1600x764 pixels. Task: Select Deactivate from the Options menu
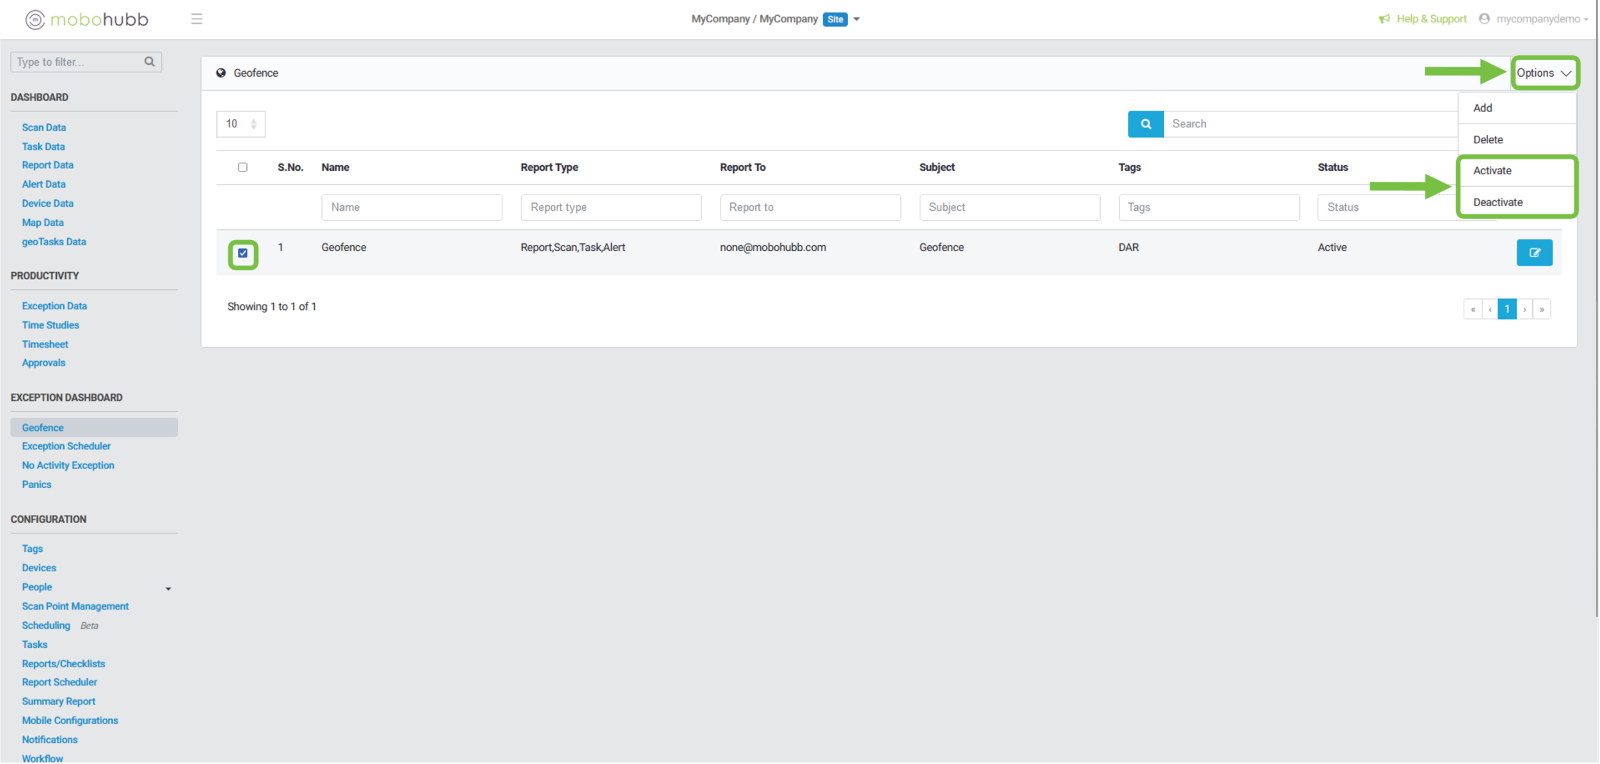tap(1497, 202)
